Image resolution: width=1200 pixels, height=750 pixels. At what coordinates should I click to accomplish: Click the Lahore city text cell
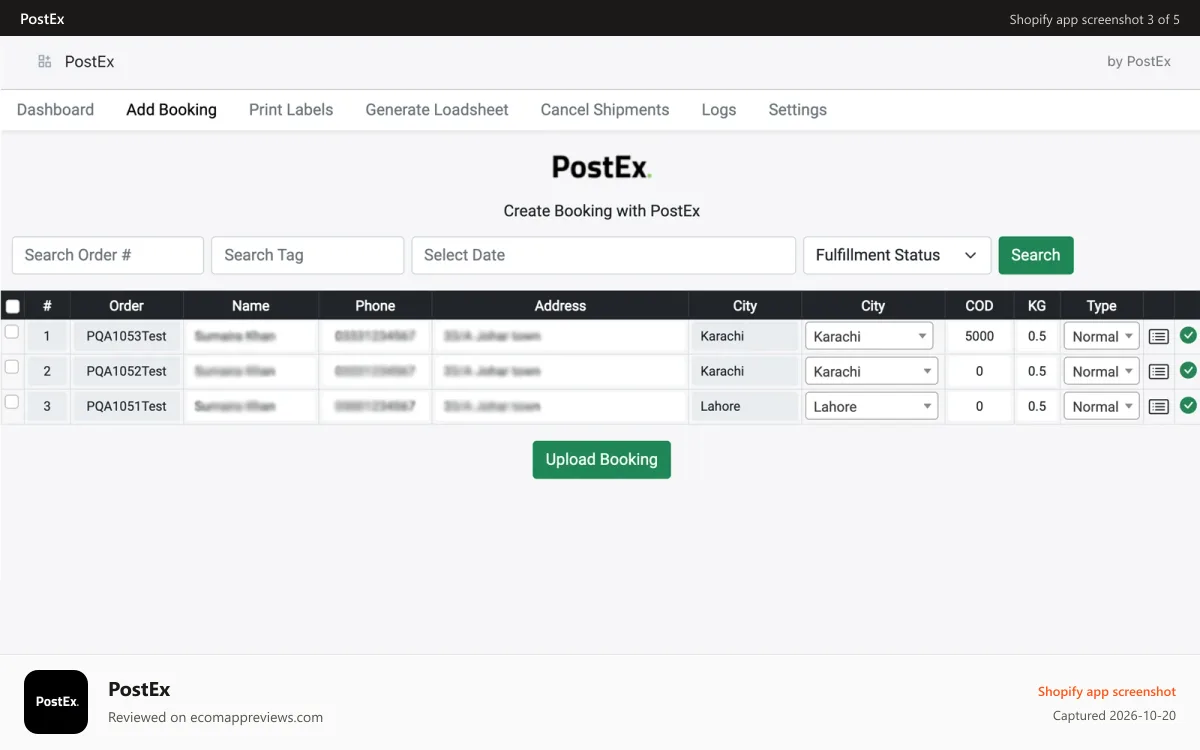click(745, 406)
